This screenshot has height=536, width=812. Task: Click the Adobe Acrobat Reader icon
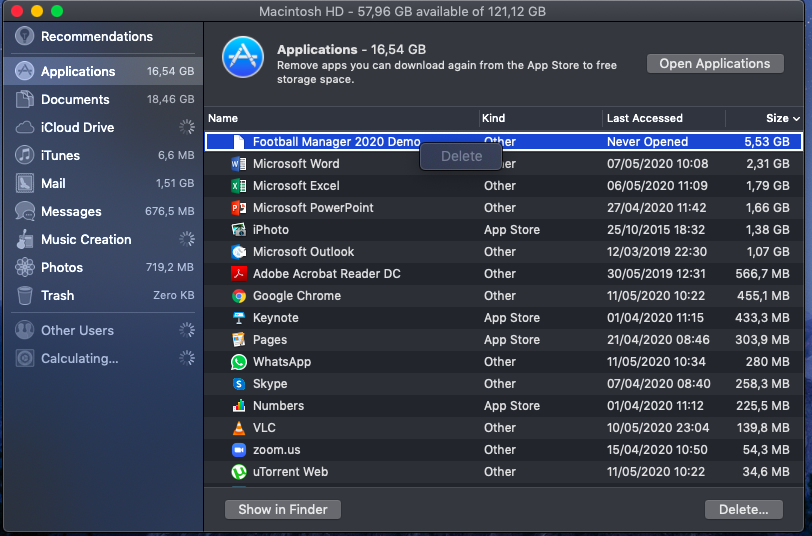[x=238, y=273]
